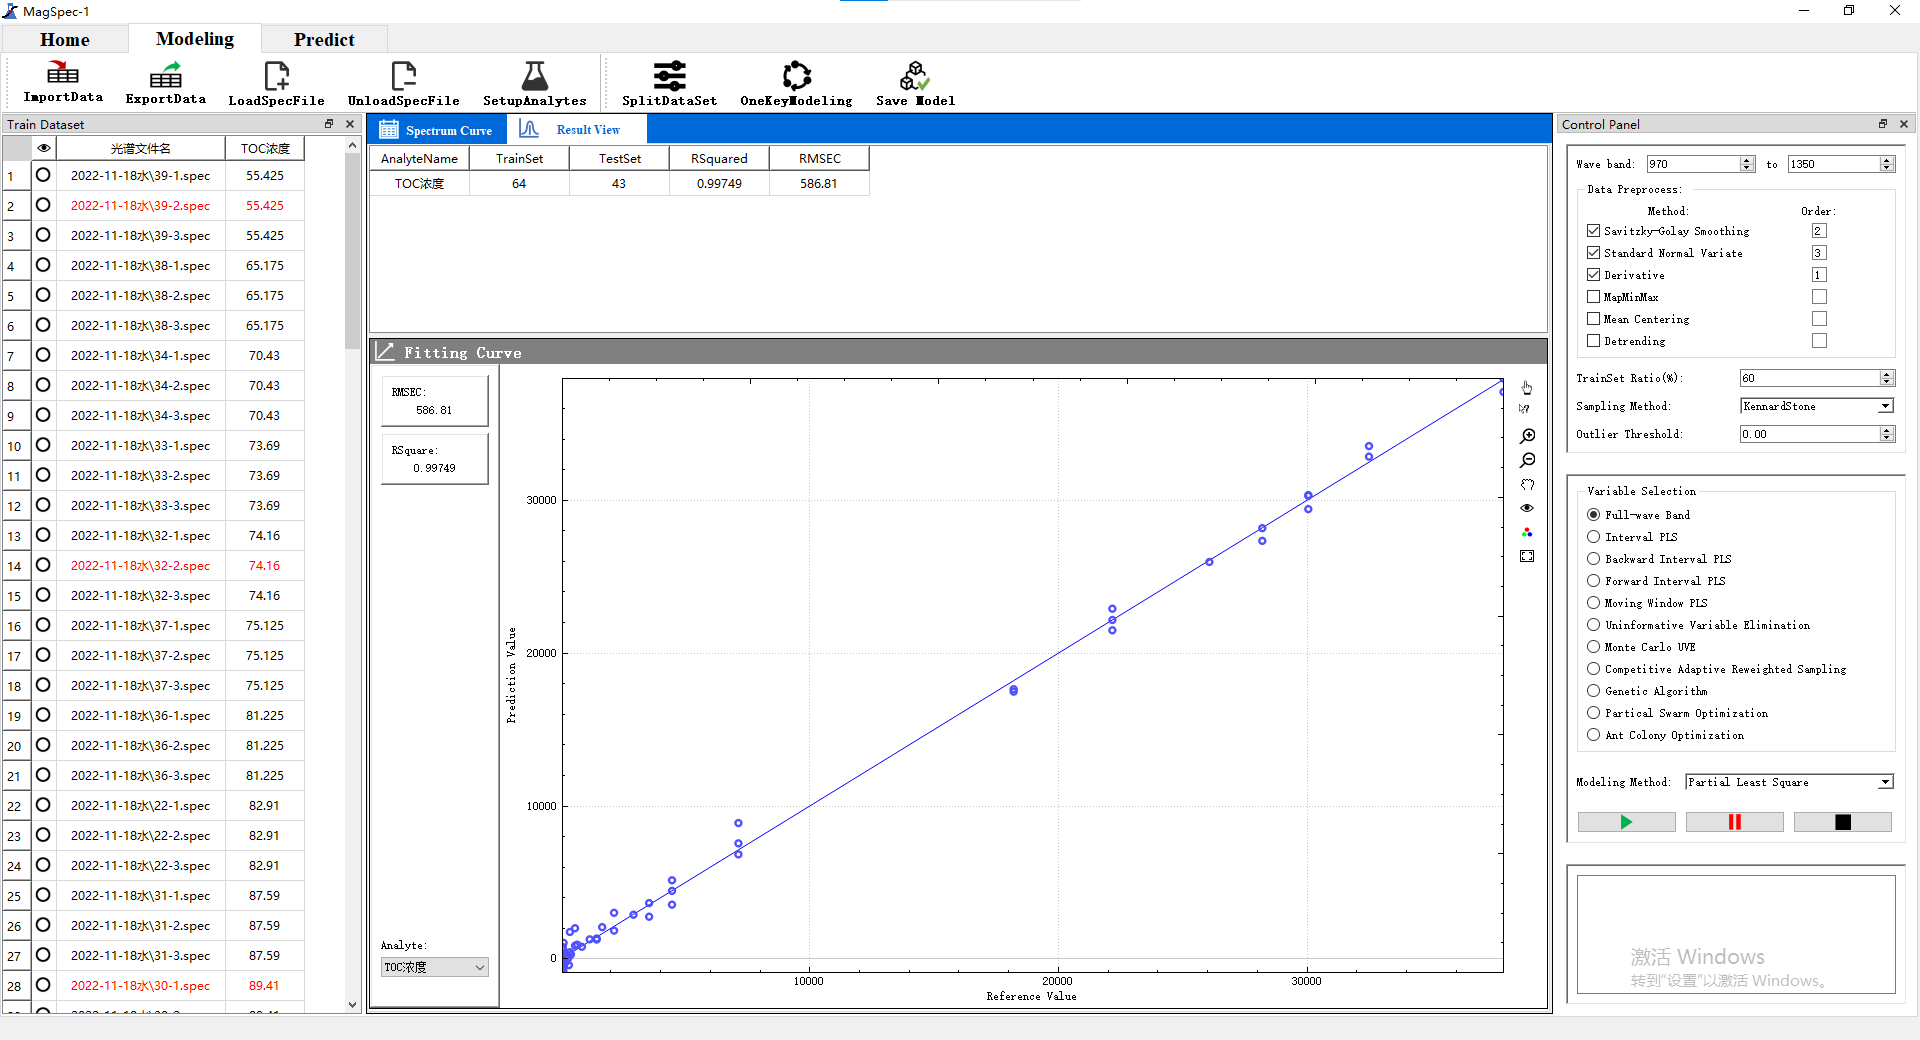
Task: Enable Mean Centering checkbox
Action: tap(1593, 319)
